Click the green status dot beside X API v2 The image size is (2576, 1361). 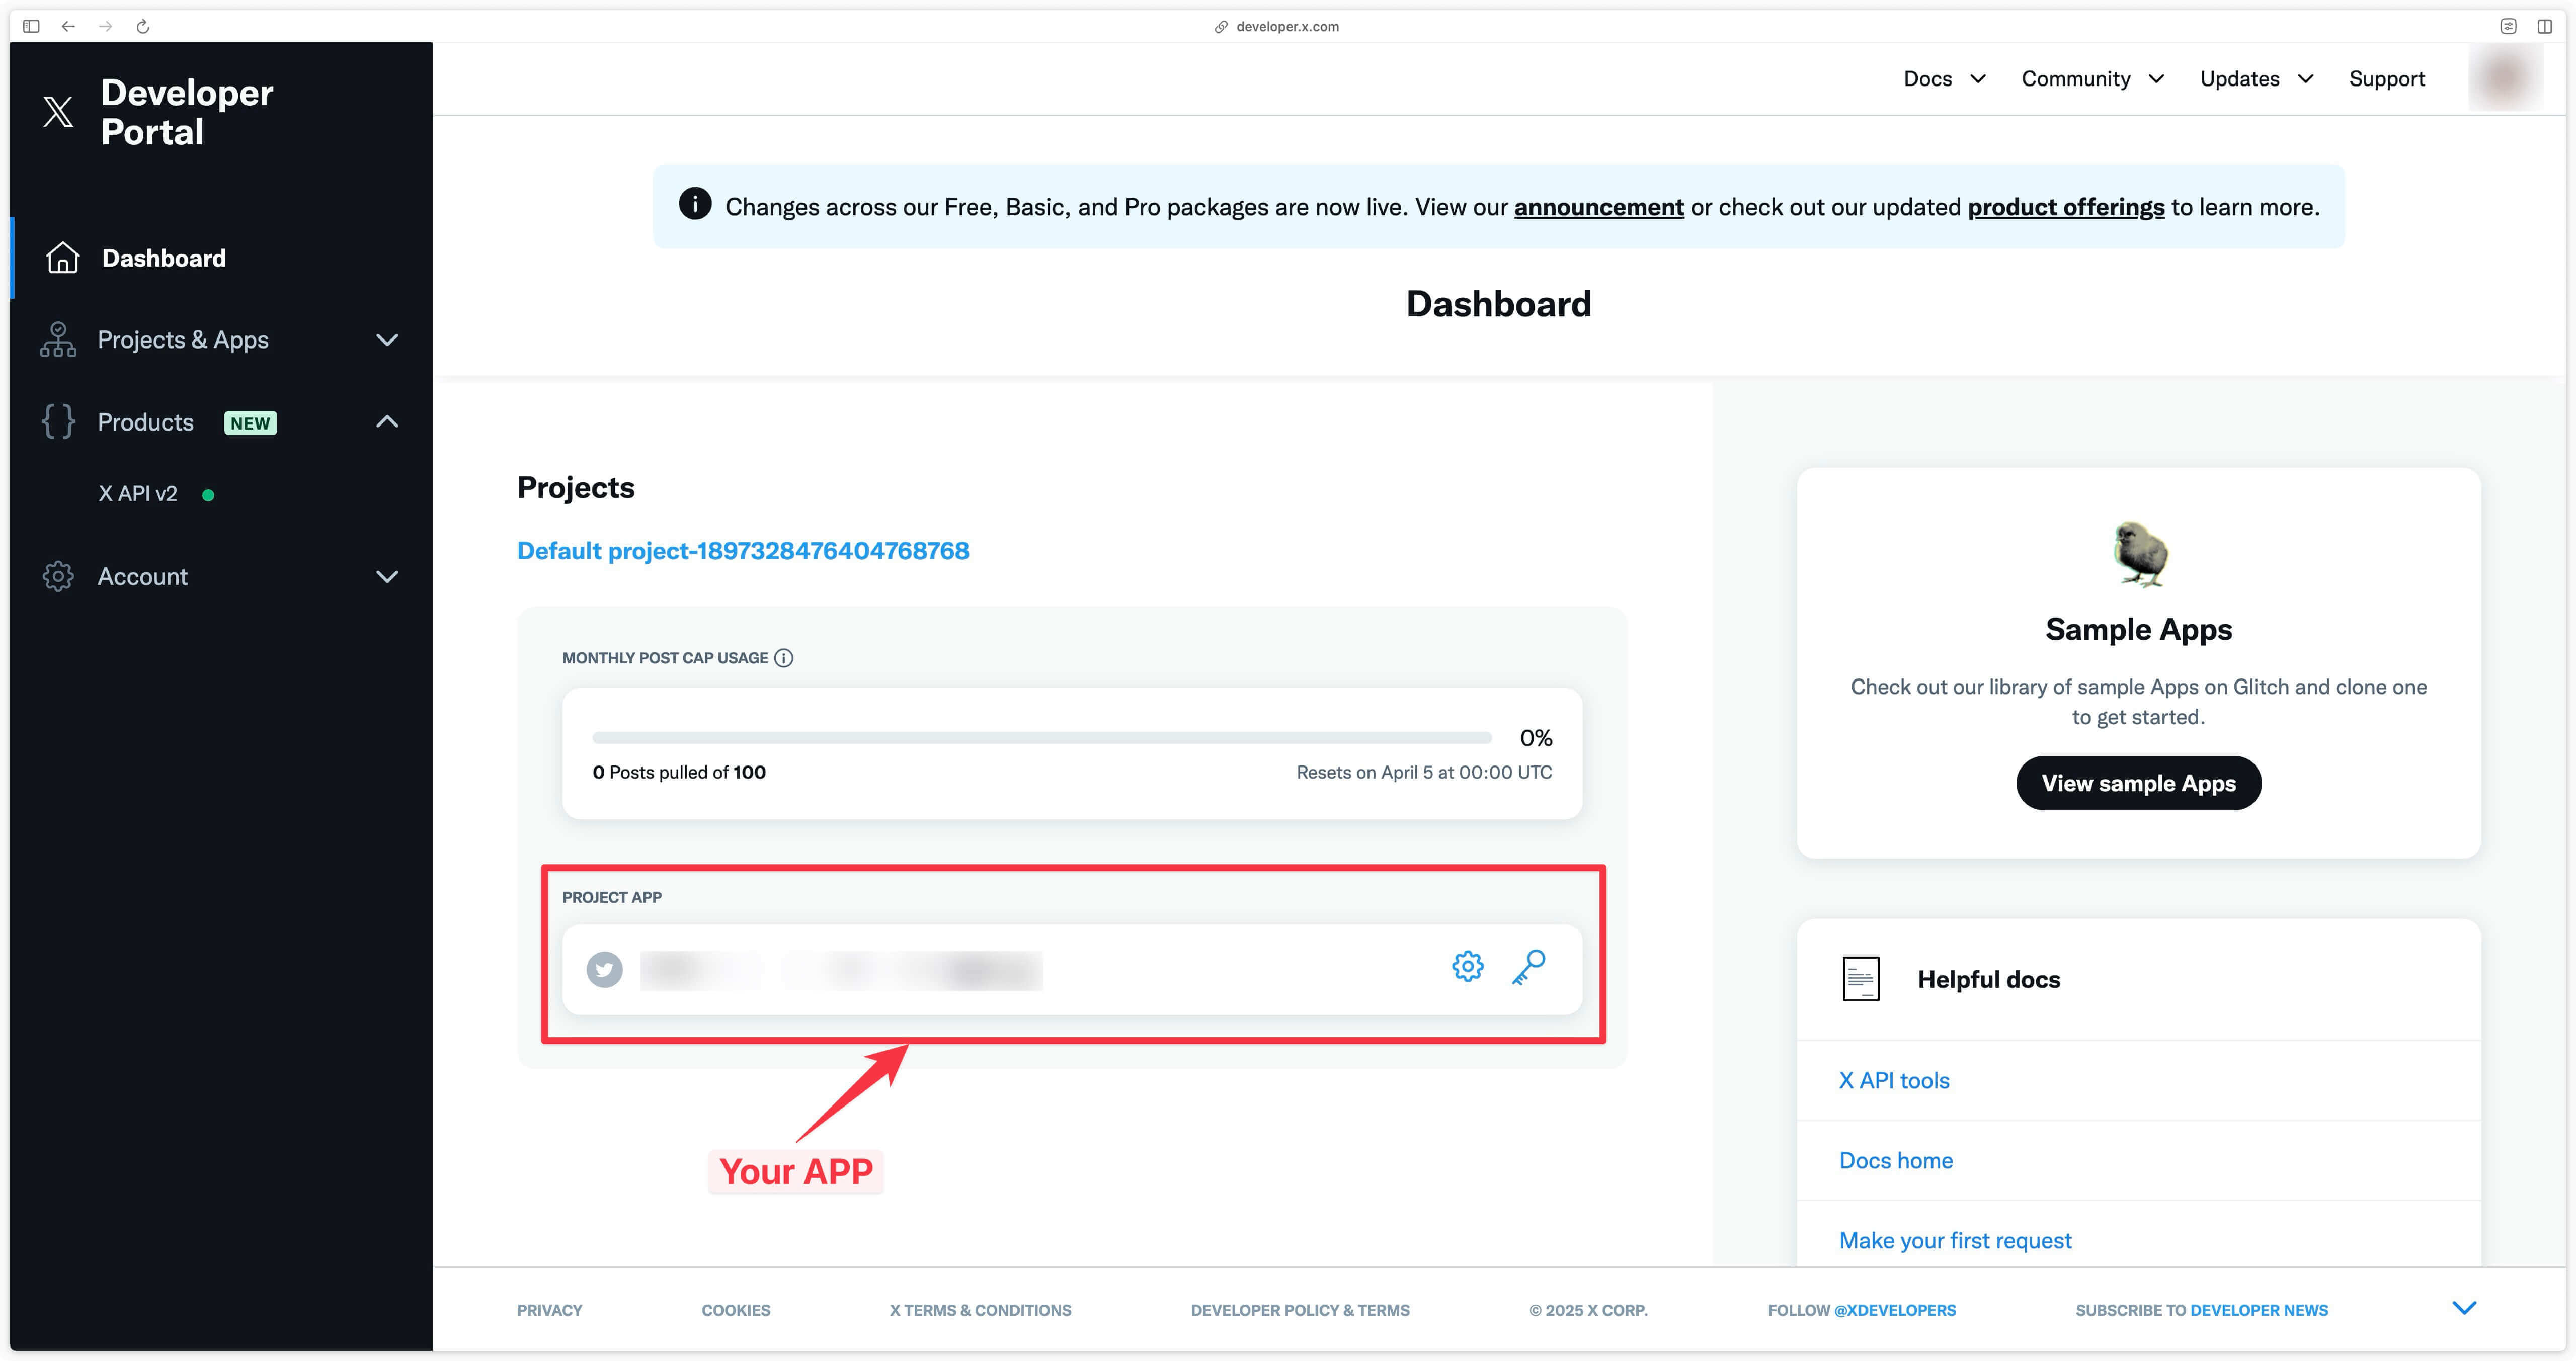pos(208,495)
